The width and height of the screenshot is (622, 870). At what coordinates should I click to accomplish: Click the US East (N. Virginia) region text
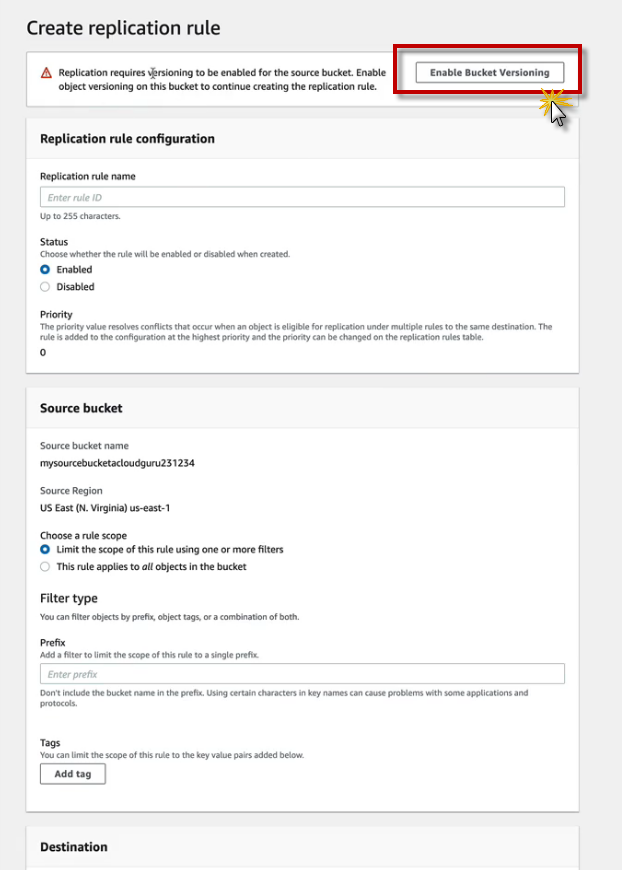(105, 508)
